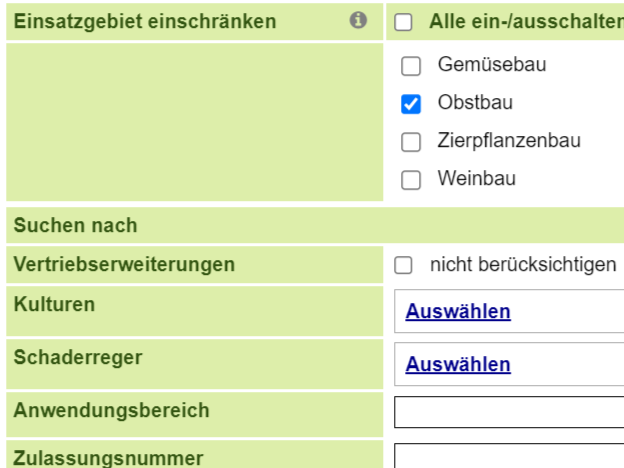This screenshot has width=624, height=468.
Task: Open the Auswählen link for Schaderreger
Action: (x=458, y=364)
